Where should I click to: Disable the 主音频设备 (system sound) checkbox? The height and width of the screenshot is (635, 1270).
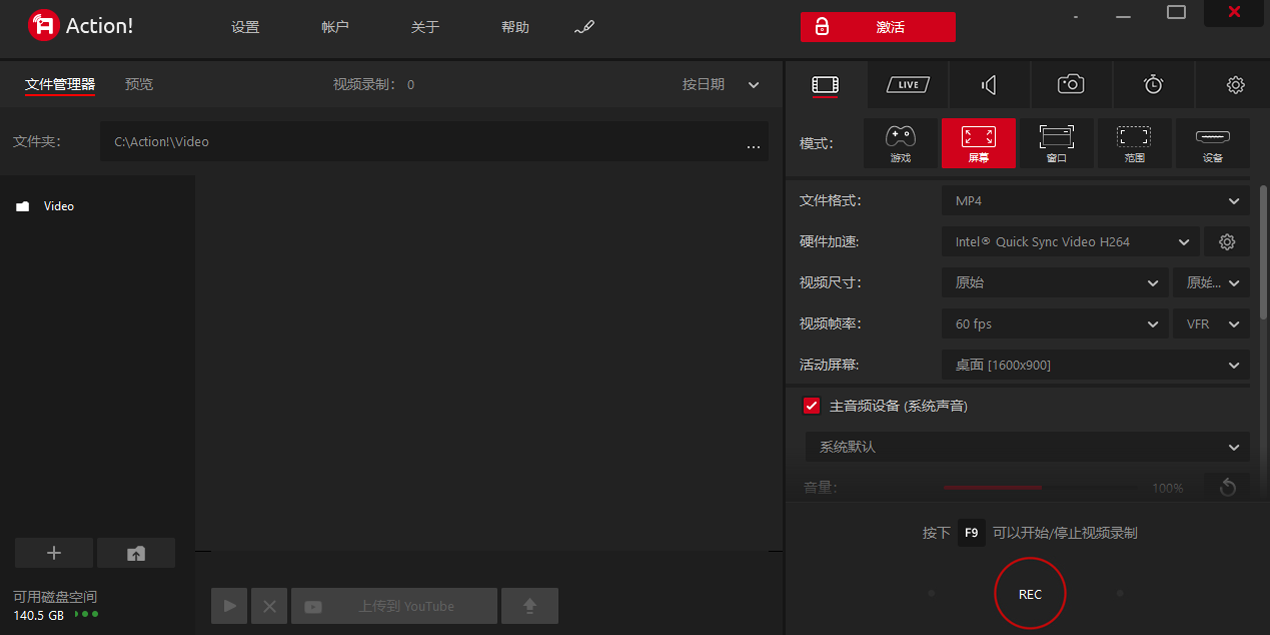pos(811,406)
